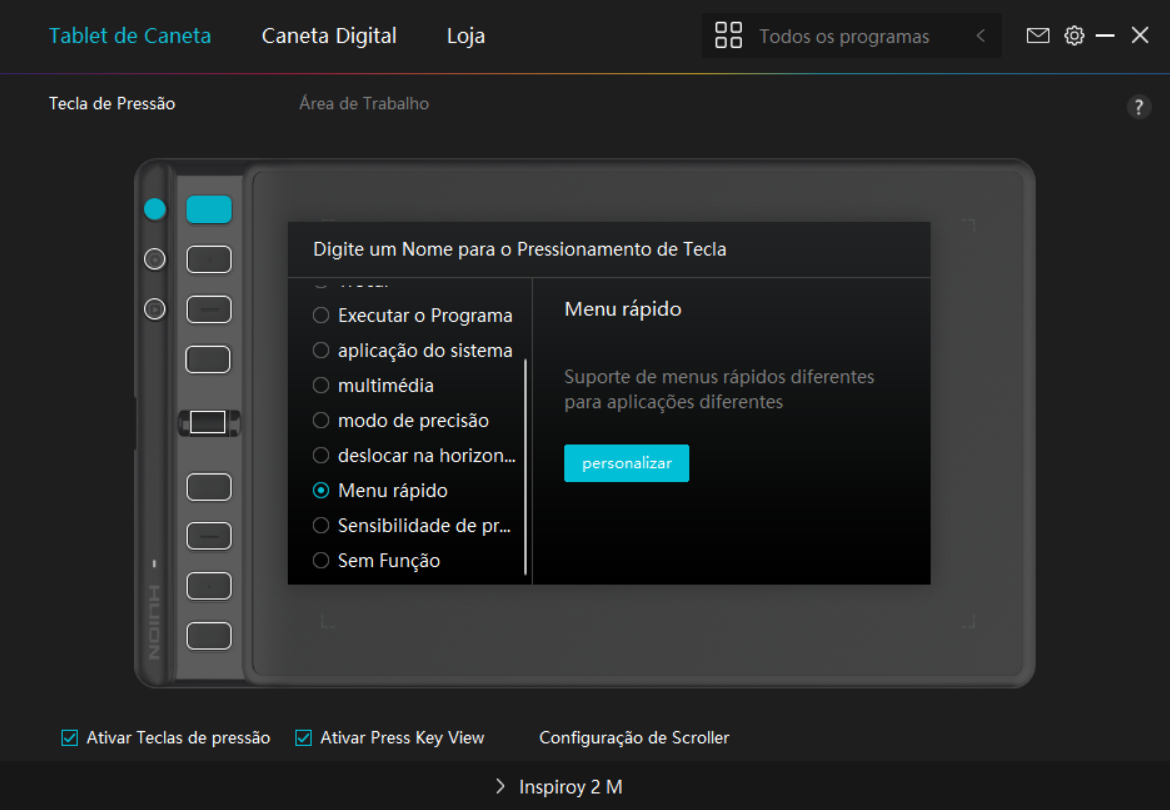Switch to the Caneta Digital tab
Image resolution: width=1170 pixels, height=810 pixels.
(329, 36)
